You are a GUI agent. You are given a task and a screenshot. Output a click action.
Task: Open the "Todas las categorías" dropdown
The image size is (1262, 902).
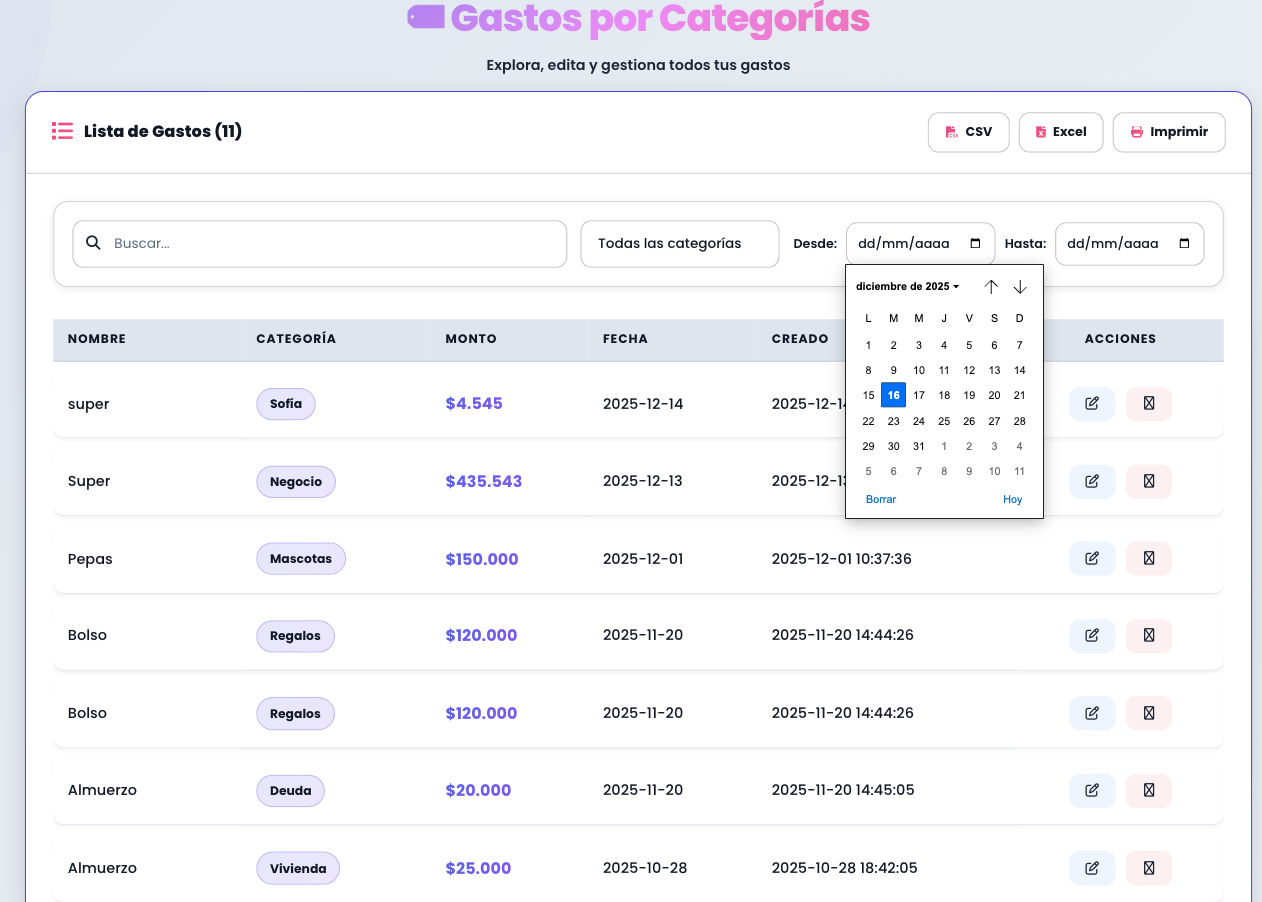pyautogui.click(x=679, y=243)
